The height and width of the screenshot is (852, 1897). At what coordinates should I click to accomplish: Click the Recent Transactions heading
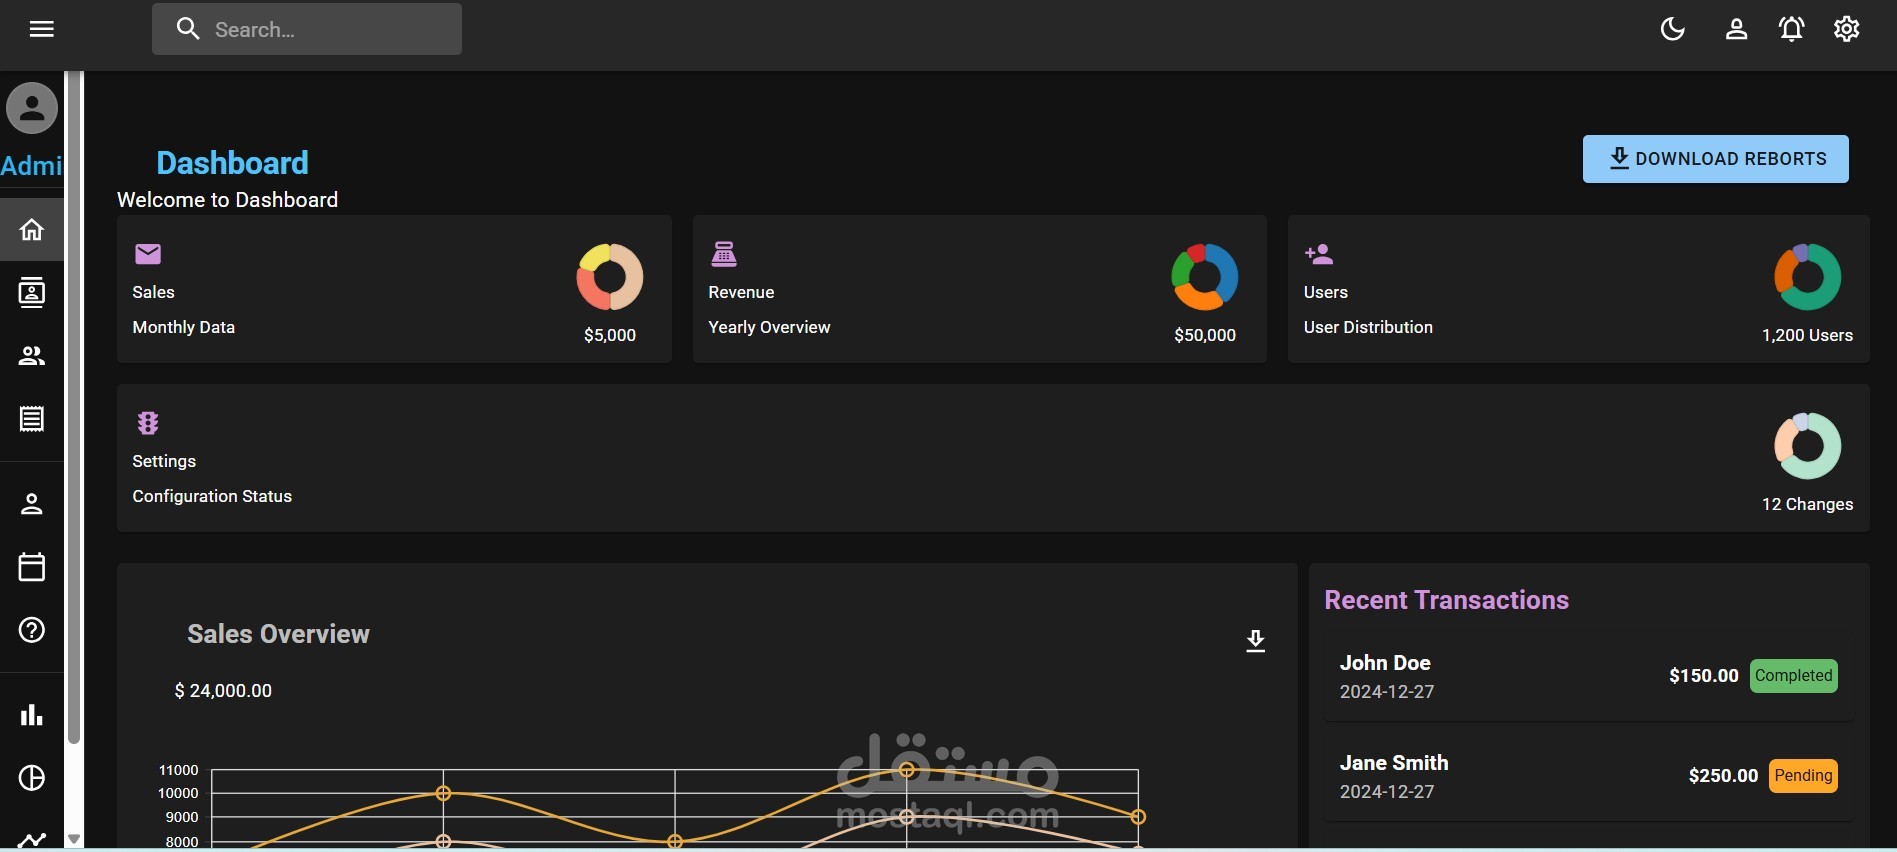click(1447, 600)
